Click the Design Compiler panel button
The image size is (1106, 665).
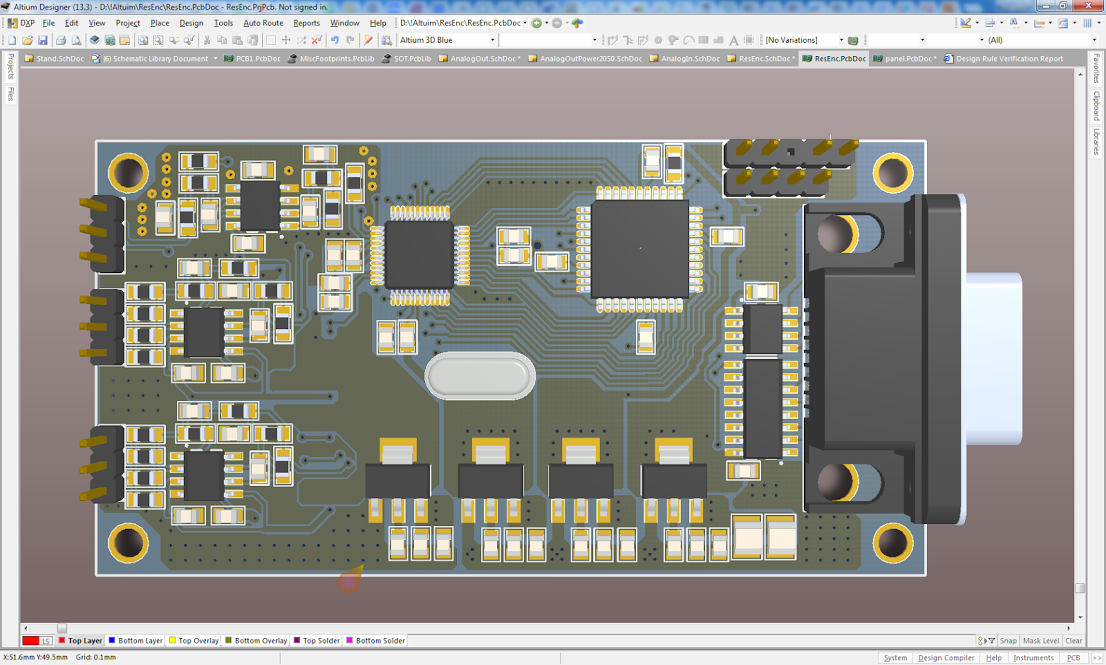click(x=946, y=658)
